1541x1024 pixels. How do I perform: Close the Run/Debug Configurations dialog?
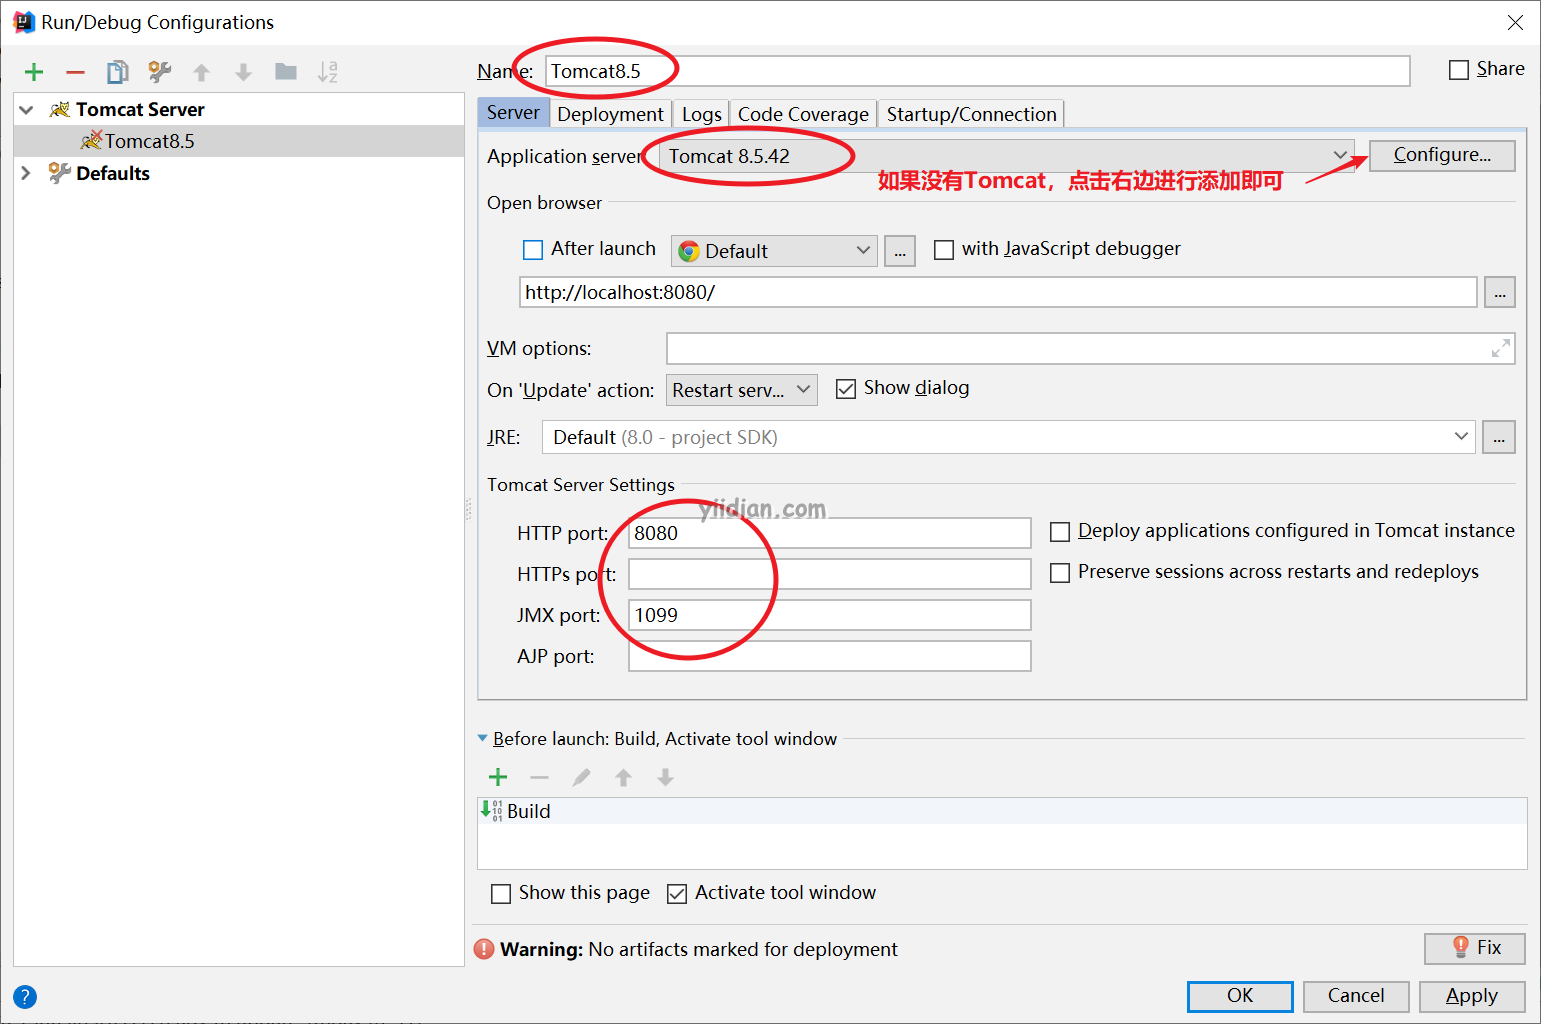click(1516, 22)
